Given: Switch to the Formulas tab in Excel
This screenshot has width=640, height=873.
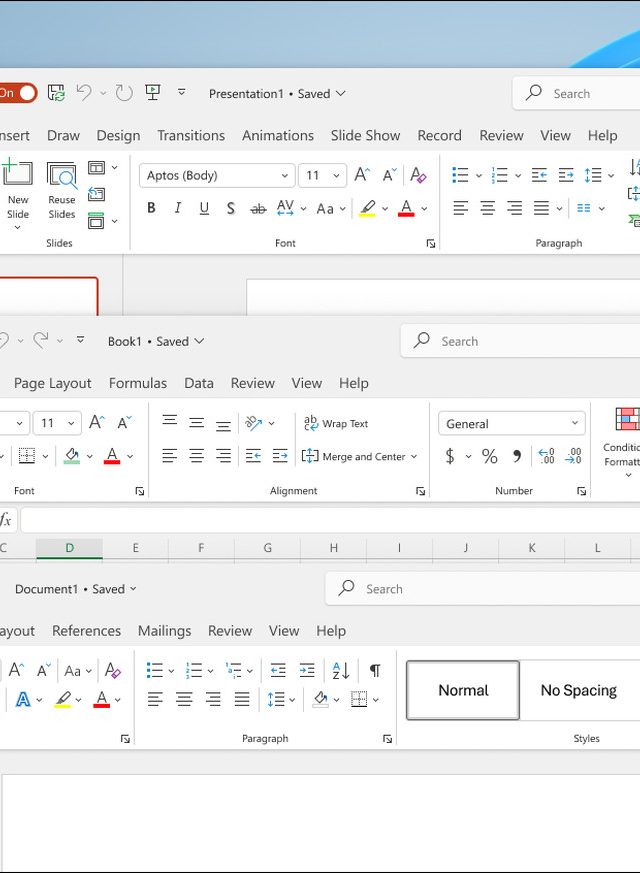Looking at the screenshot, I should (138, 383).
